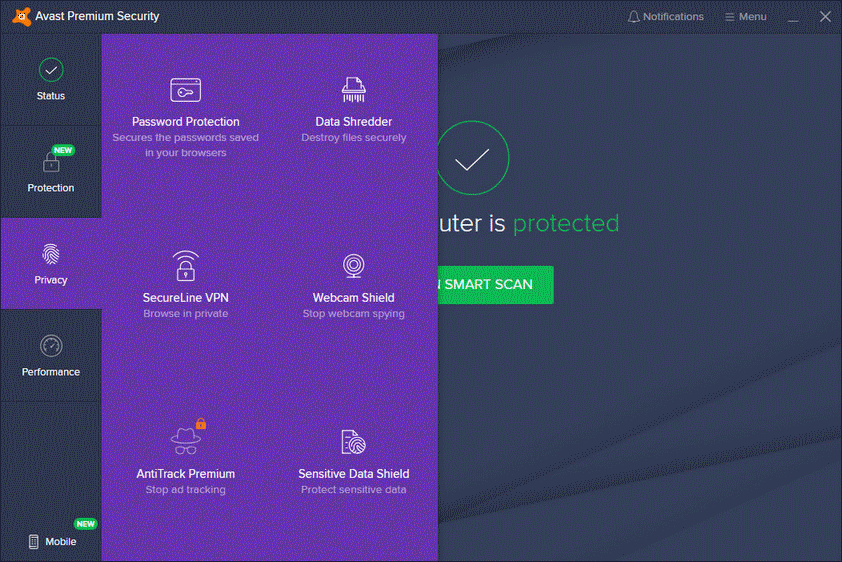The width and height of the screenshot is (842, 562).
Task: Open Sensitive Data Shield document icon
Action: point(354,442)
